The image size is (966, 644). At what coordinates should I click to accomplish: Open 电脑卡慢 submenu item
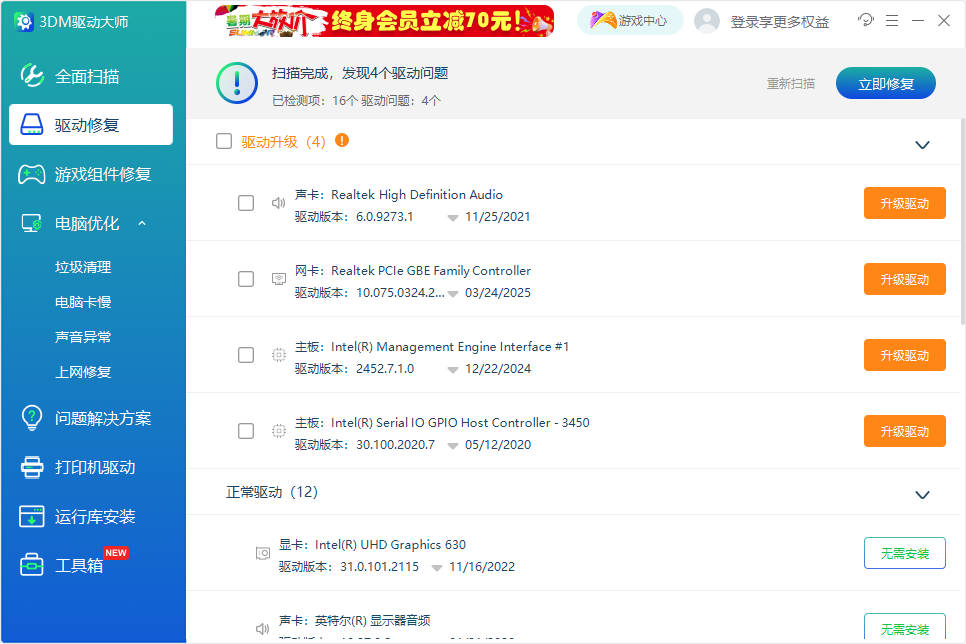click(x=83, y=302)
